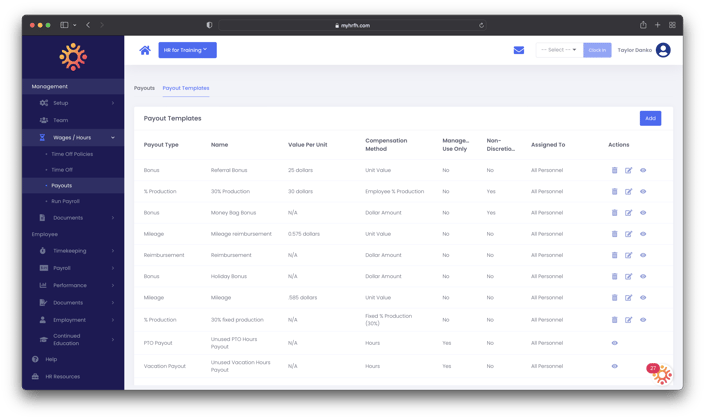Delete the .585 dollars Mileage template
Screen dimensions: 705x419
point(614,298)
